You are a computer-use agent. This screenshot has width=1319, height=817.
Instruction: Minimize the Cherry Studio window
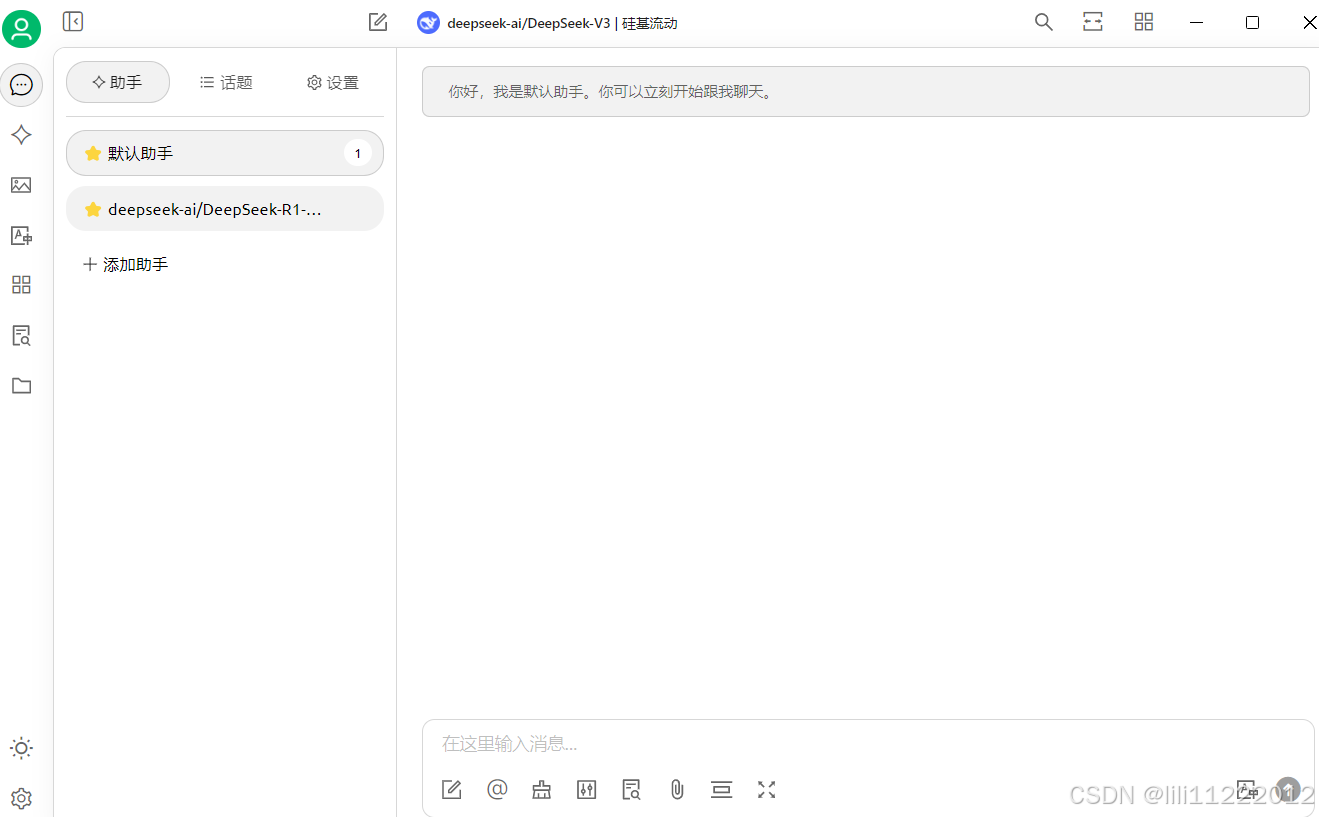(1198, 22)
